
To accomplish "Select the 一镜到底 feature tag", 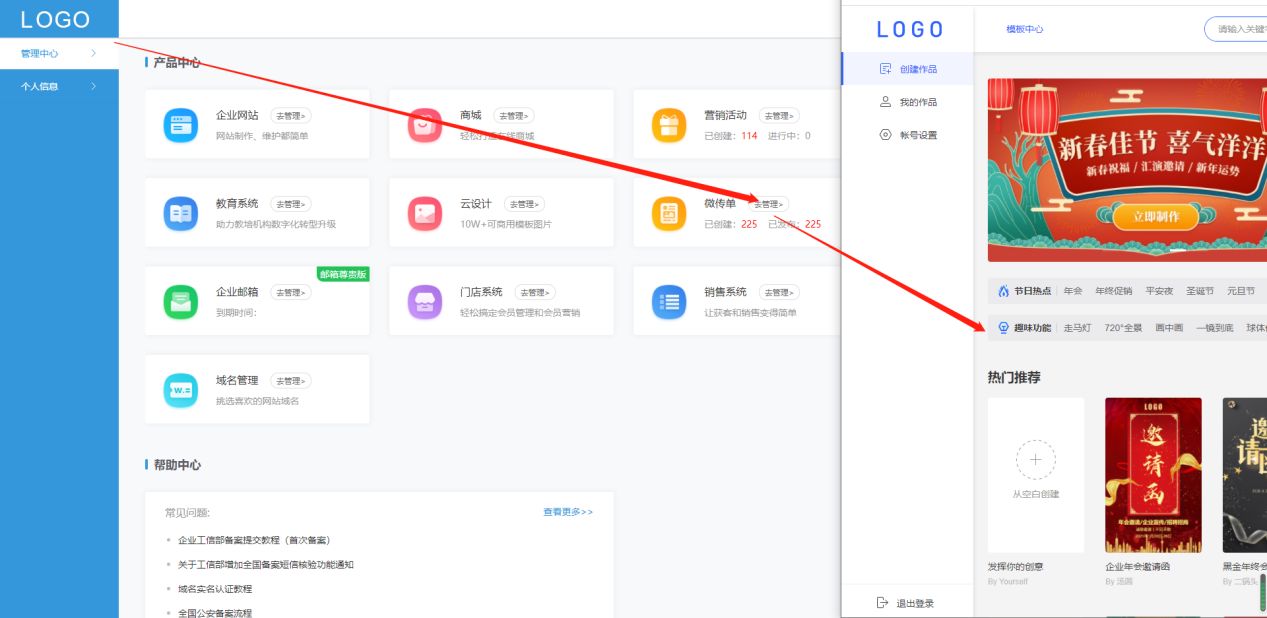I will pyautogui.click(x=1214, y=327).
